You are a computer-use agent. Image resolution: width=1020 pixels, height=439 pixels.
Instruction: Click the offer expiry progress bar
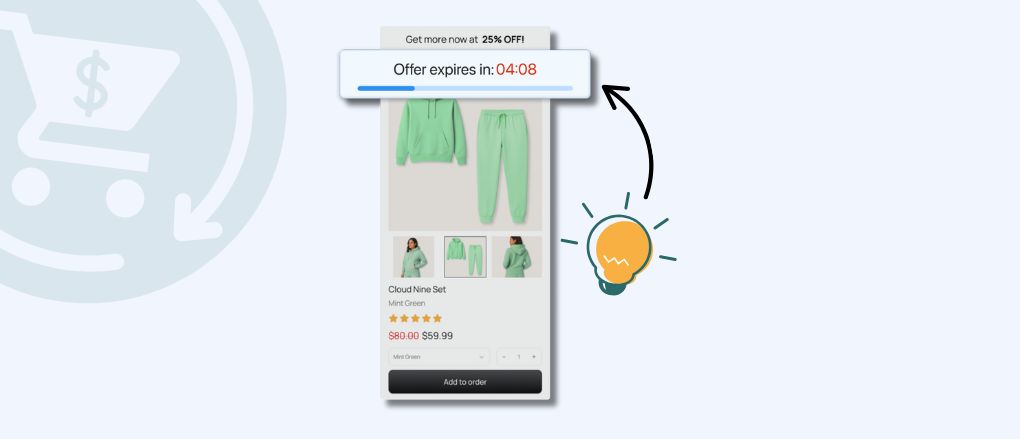465,88
